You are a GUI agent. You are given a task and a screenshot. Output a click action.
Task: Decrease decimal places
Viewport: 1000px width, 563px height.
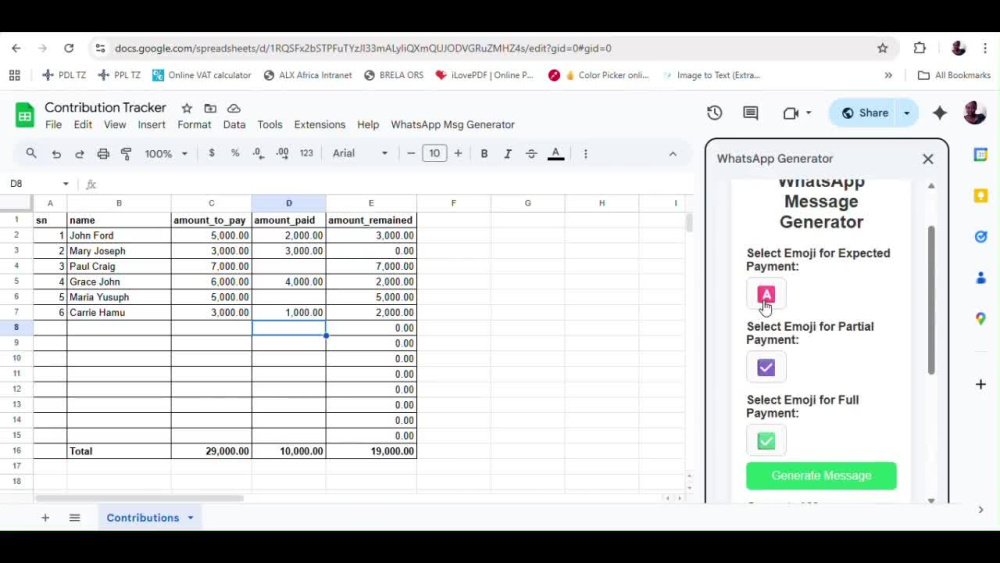[x=258, y=153]
